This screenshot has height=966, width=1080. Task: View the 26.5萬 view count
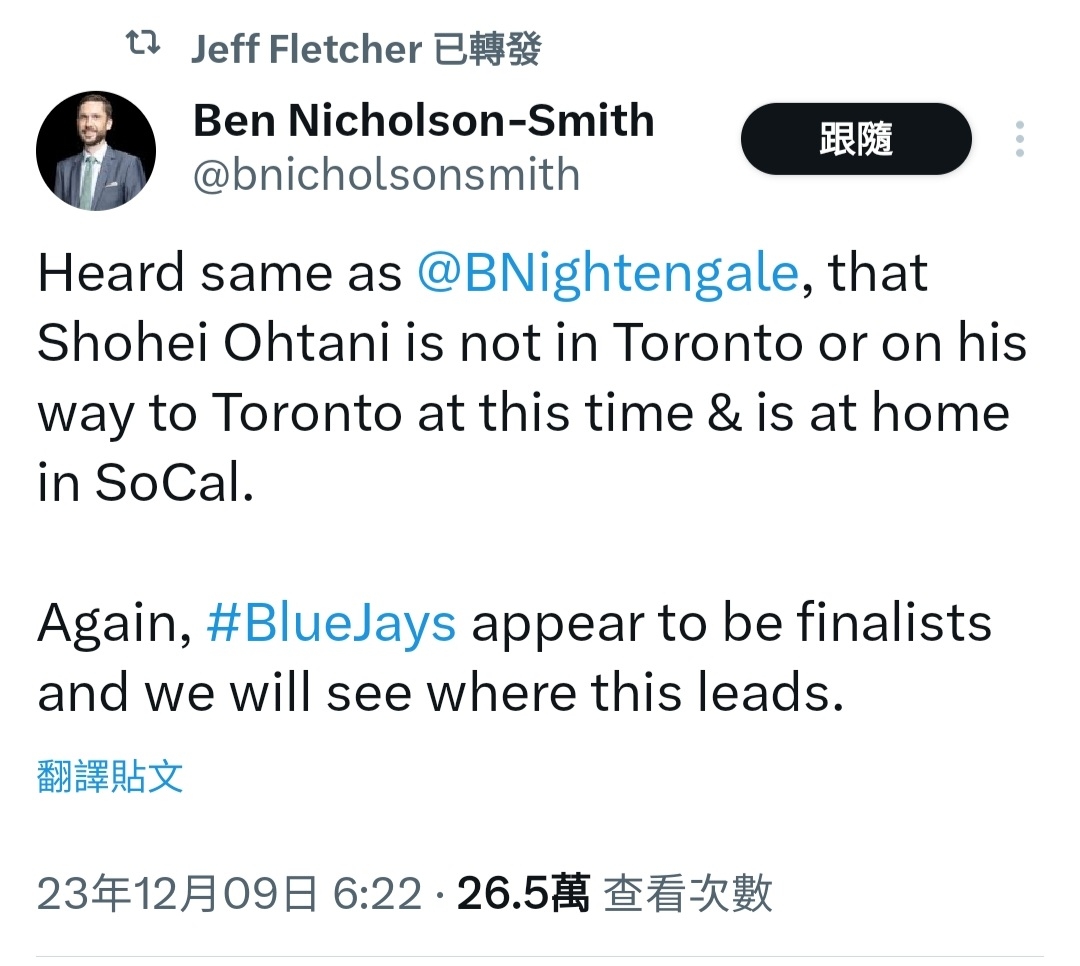[x=523, y=894]
